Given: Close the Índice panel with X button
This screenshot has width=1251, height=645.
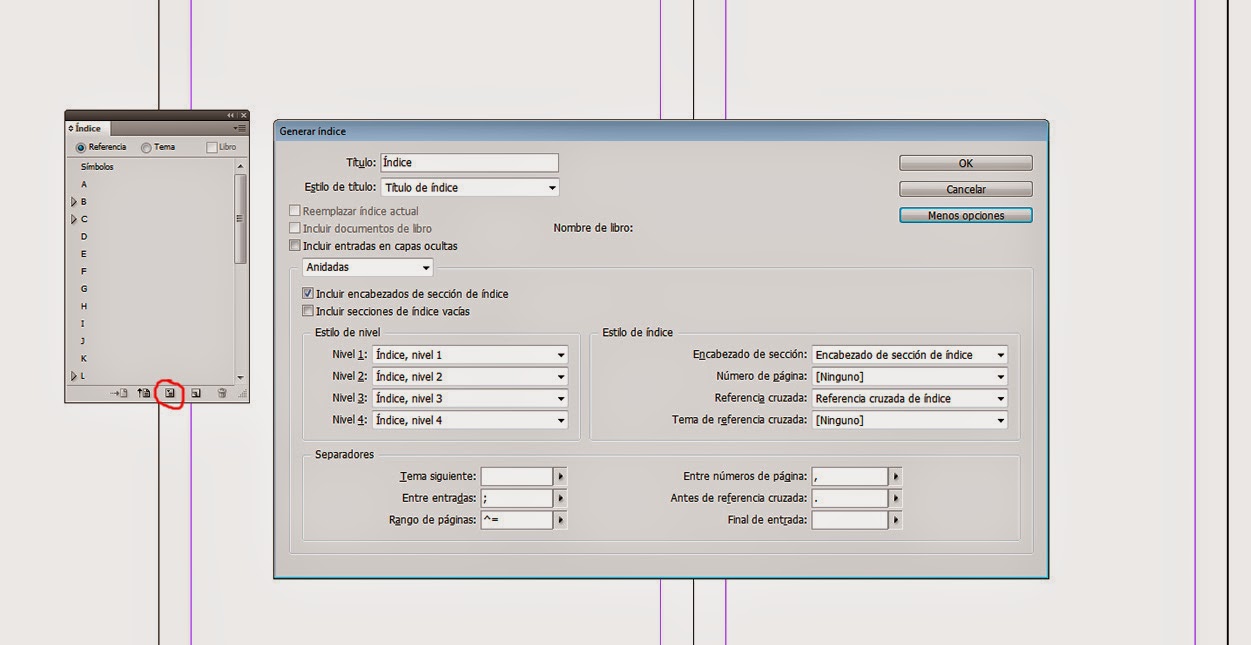Looking at the screenshot, I should tap(243, 116).
